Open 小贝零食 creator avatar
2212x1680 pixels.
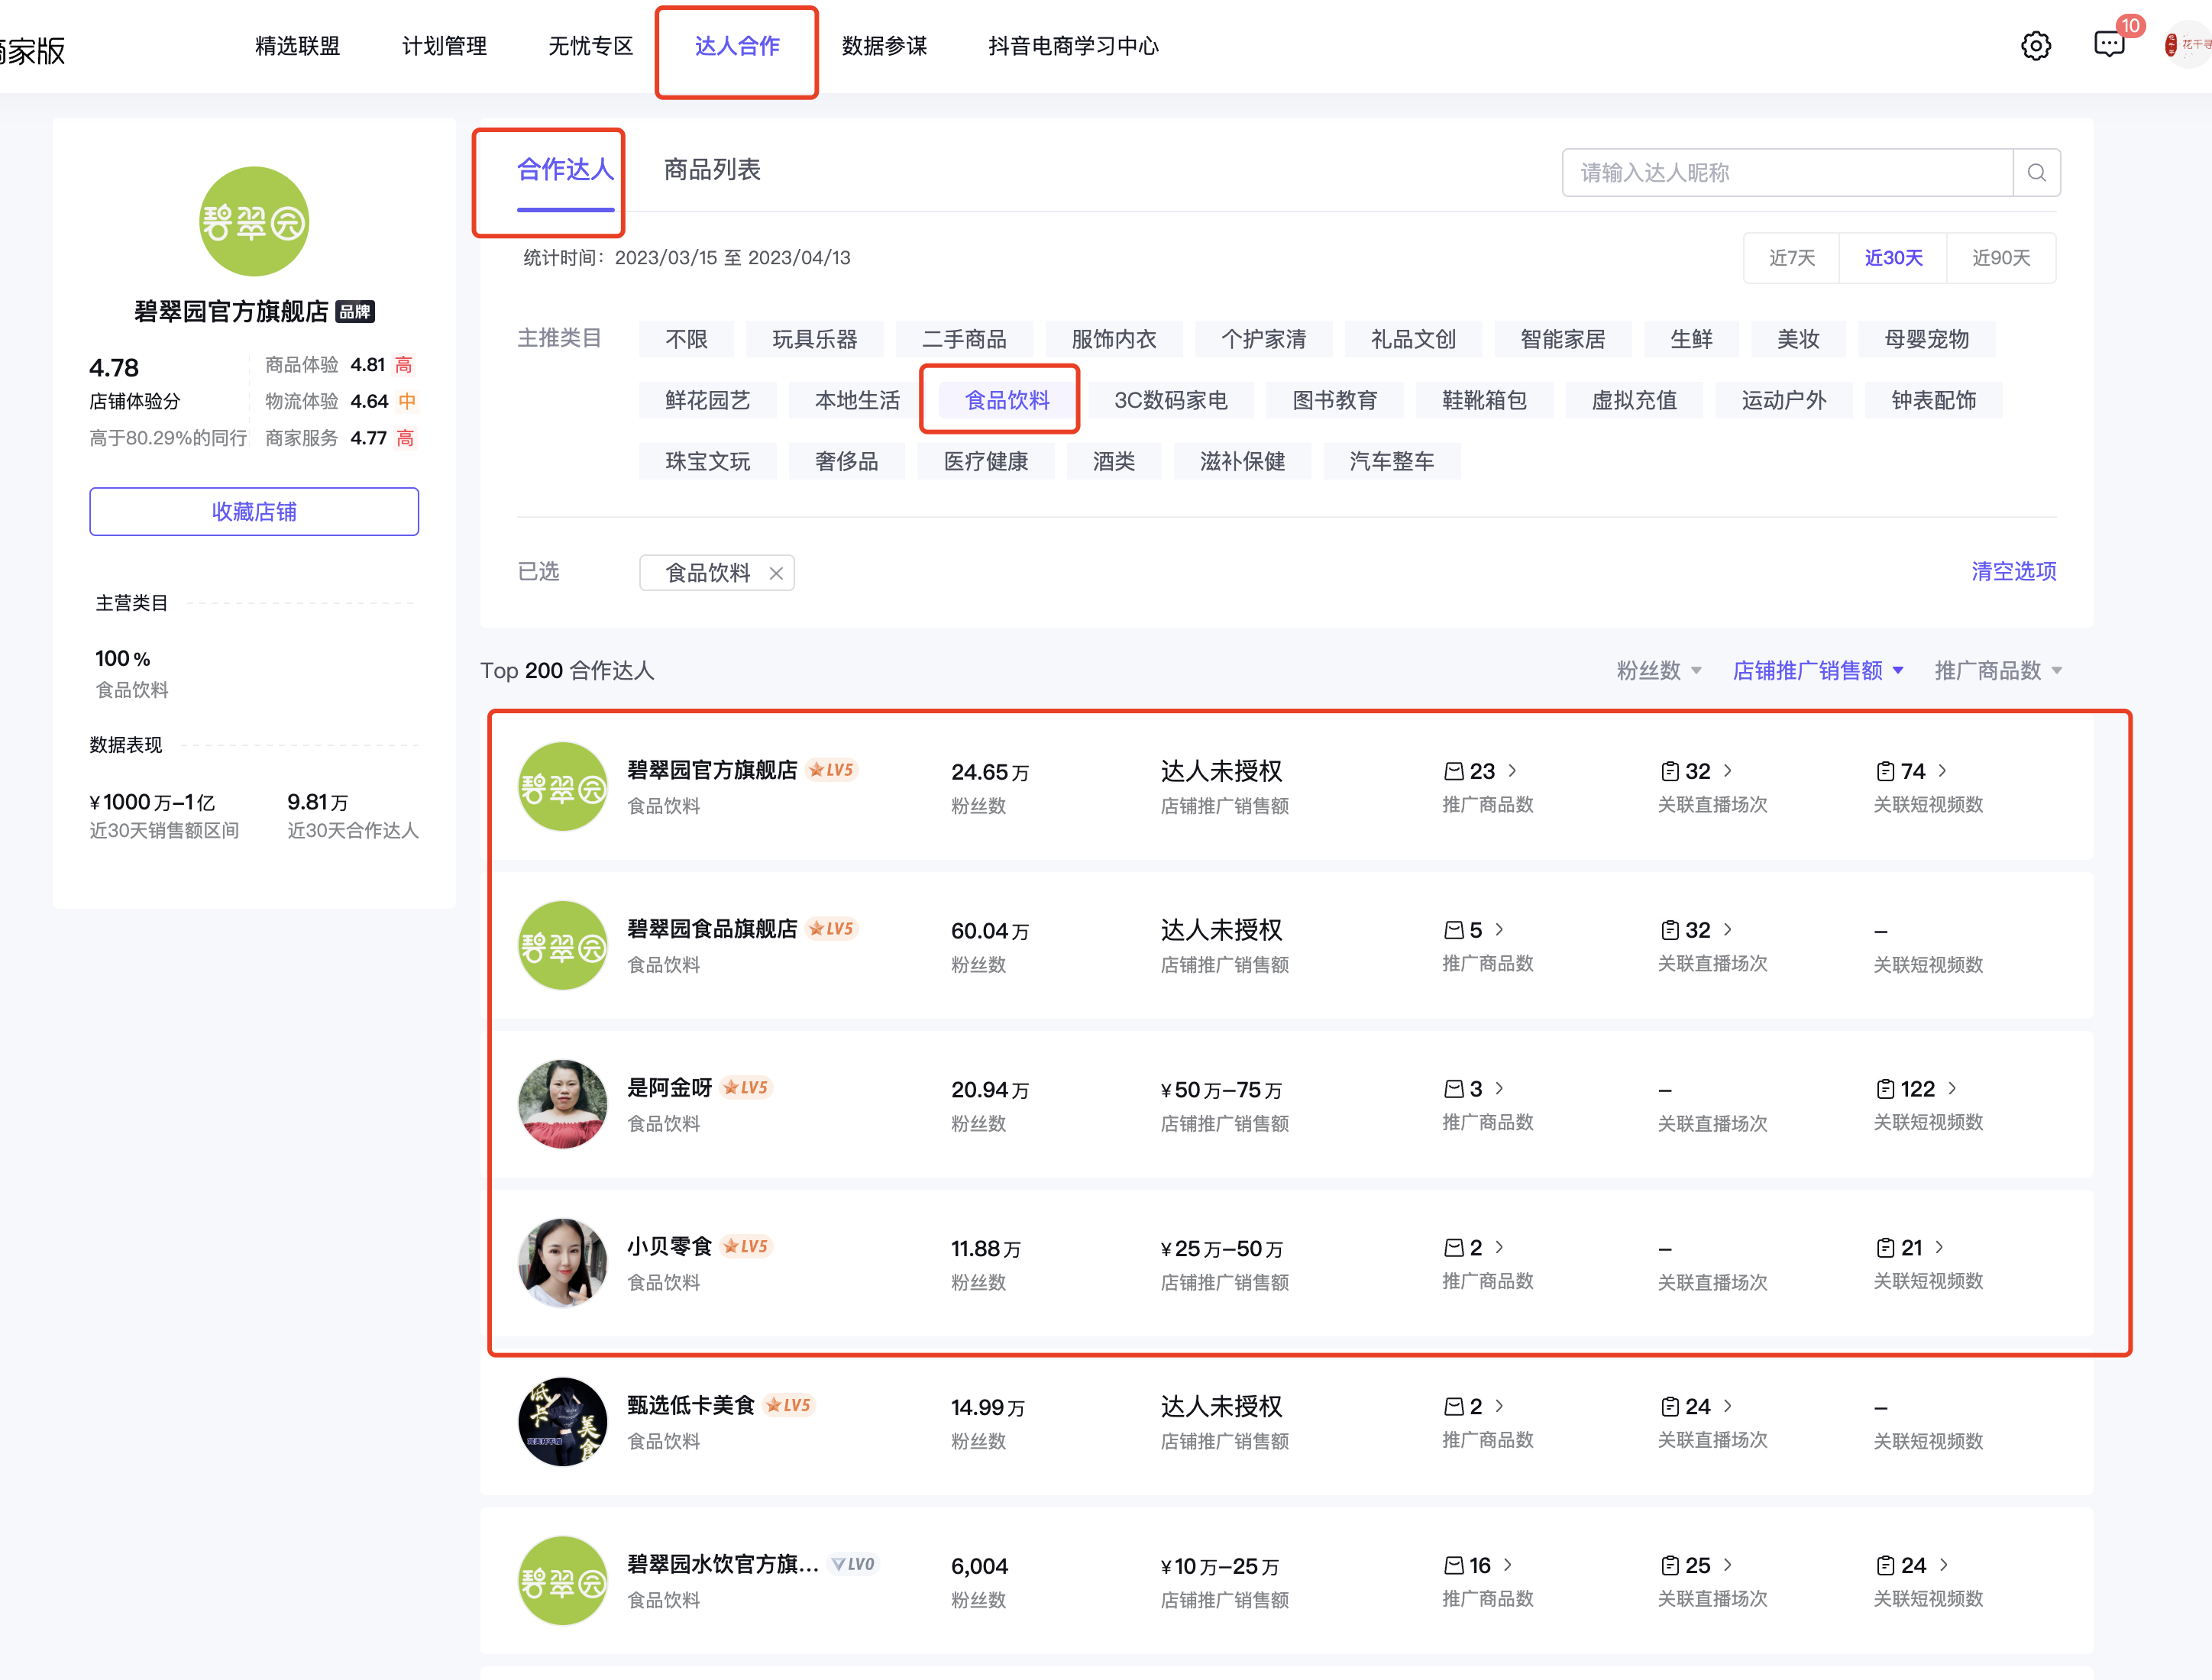pos(563,1263)
